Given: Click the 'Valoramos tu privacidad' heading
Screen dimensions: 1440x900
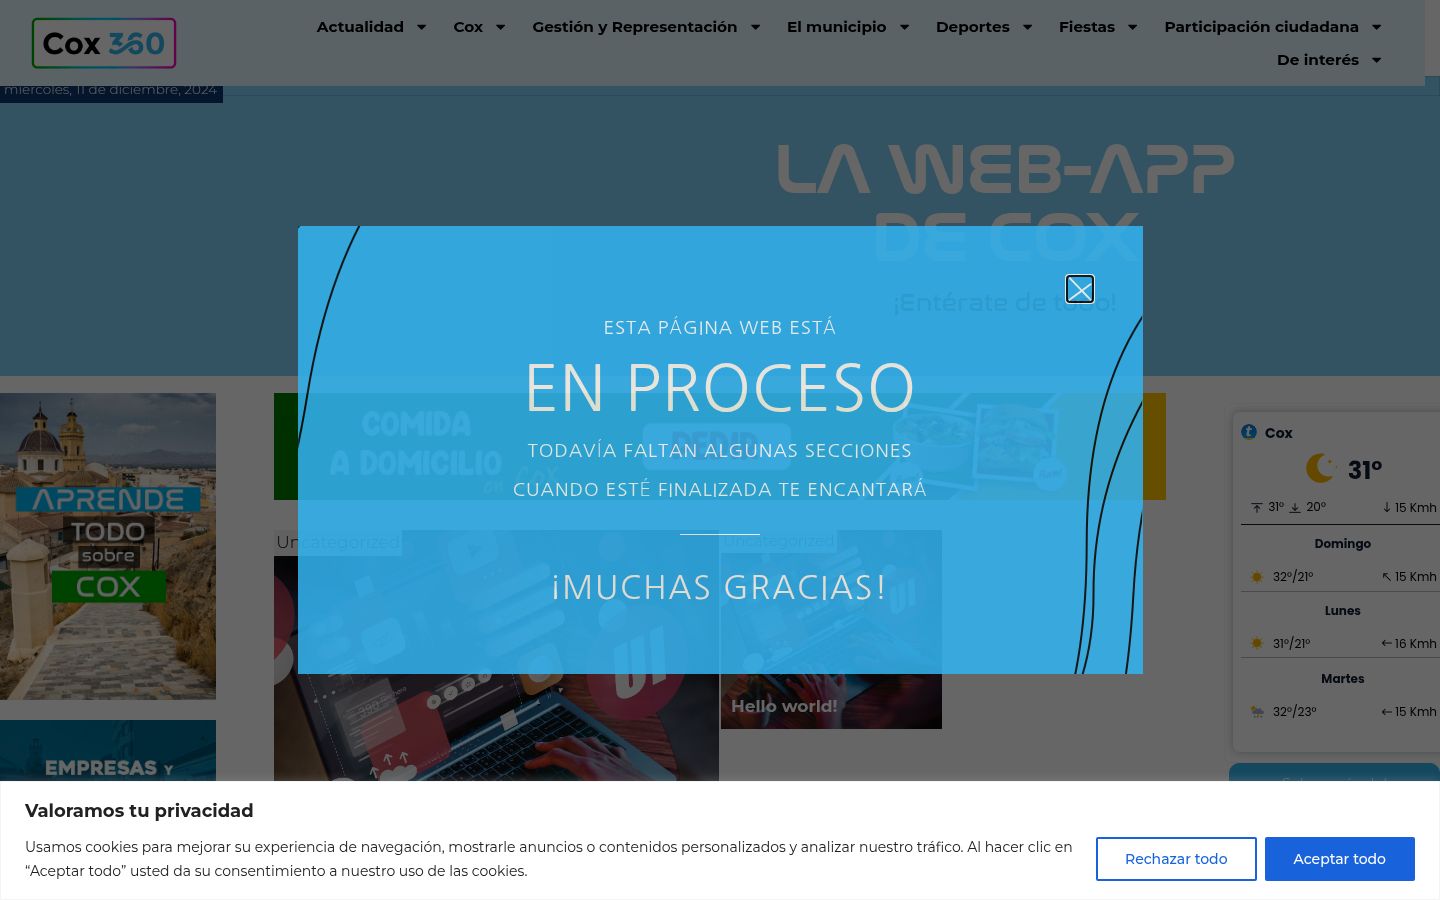Looking at the screenshot, I should point(139,811).
